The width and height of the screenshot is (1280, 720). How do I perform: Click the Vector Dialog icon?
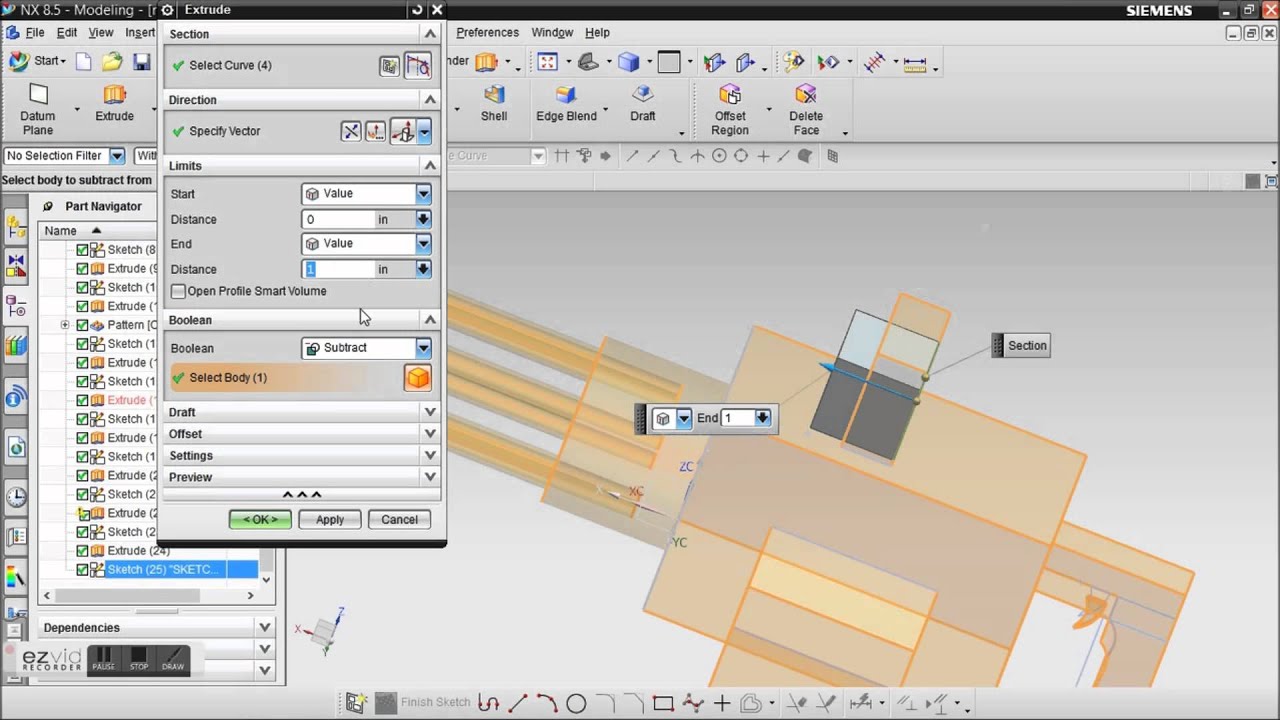375,131
